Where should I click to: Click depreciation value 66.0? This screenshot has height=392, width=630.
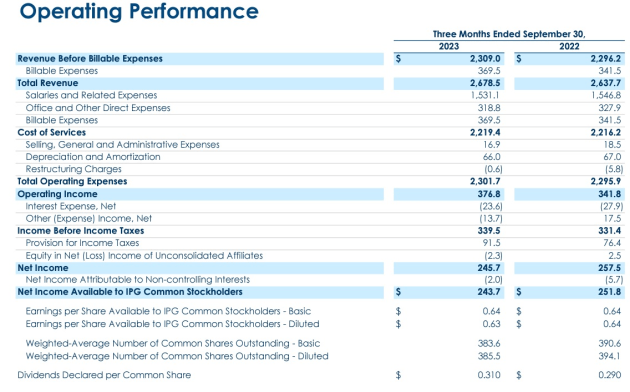(492, 157)
